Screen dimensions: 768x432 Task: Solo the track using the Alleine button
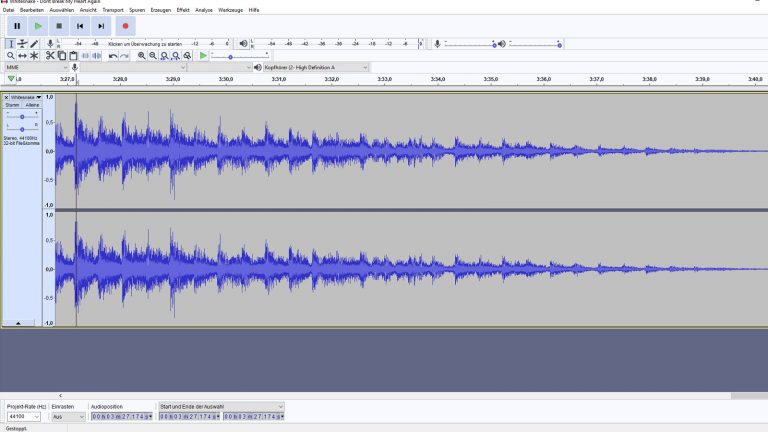(31, 105)
